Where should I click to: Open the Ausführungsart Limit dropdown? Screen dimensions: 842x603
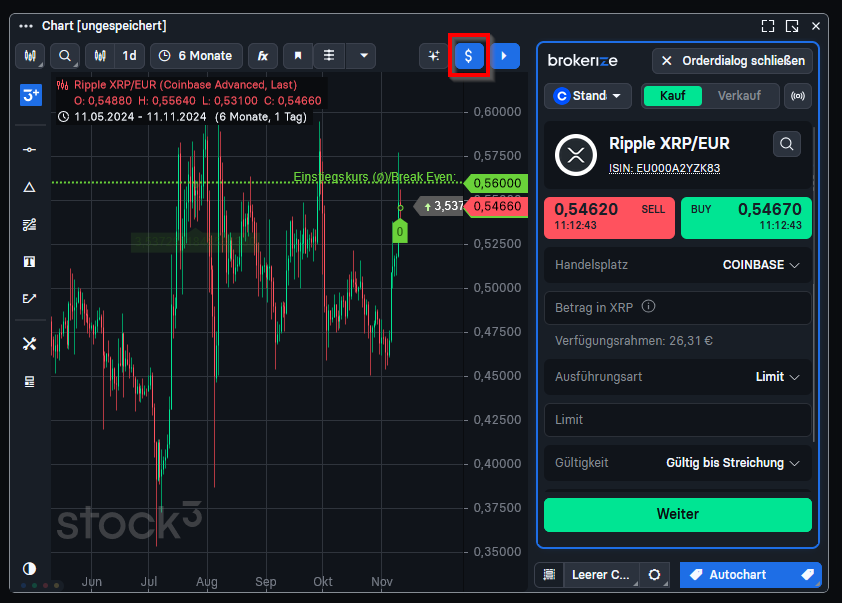point(678,377)
